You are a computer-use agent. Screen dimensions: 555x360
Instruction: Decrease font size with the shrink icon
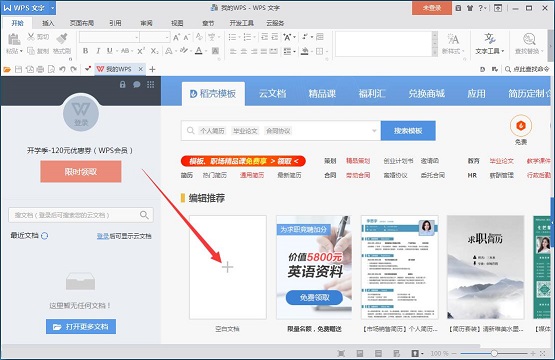[x=187, y=37]
